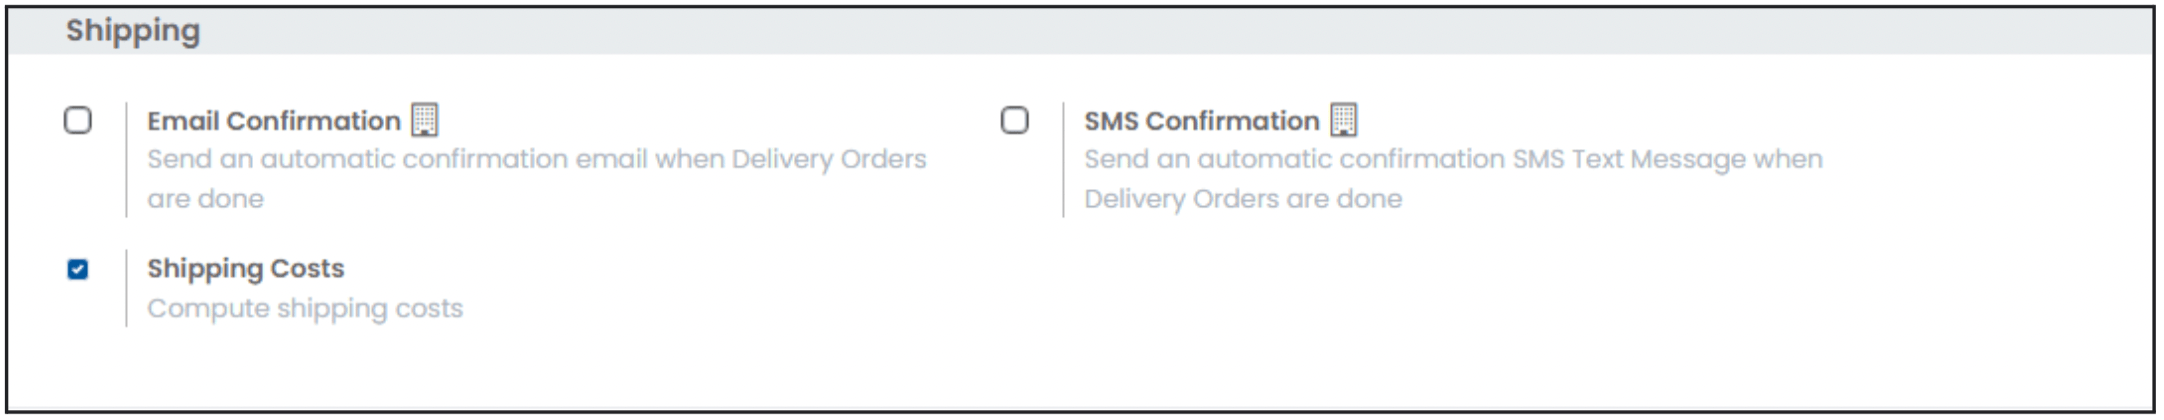Image resolution: width=2164 pixels, height=420 pixels.
Task: Click 'Delivery Orders are done' under SMS Confirmation
Action: (x=1243, y=199)
